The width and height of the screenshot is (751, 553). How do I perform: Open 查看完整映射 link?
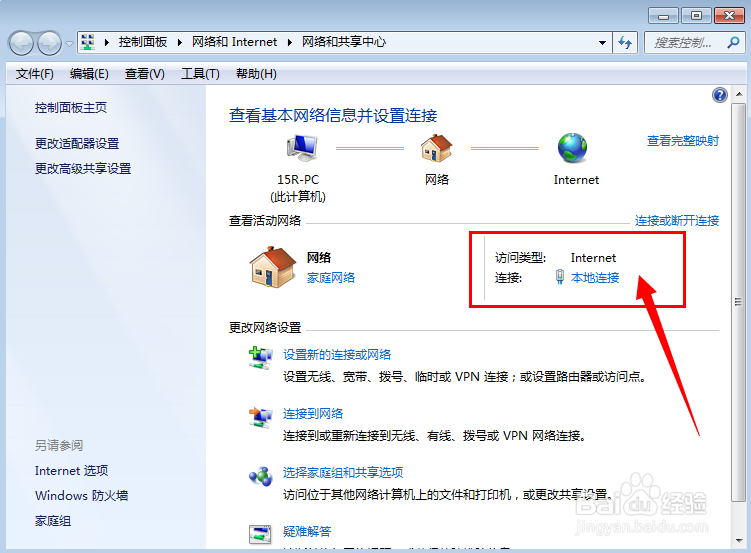pyautogui.click(x=683, y=141)
